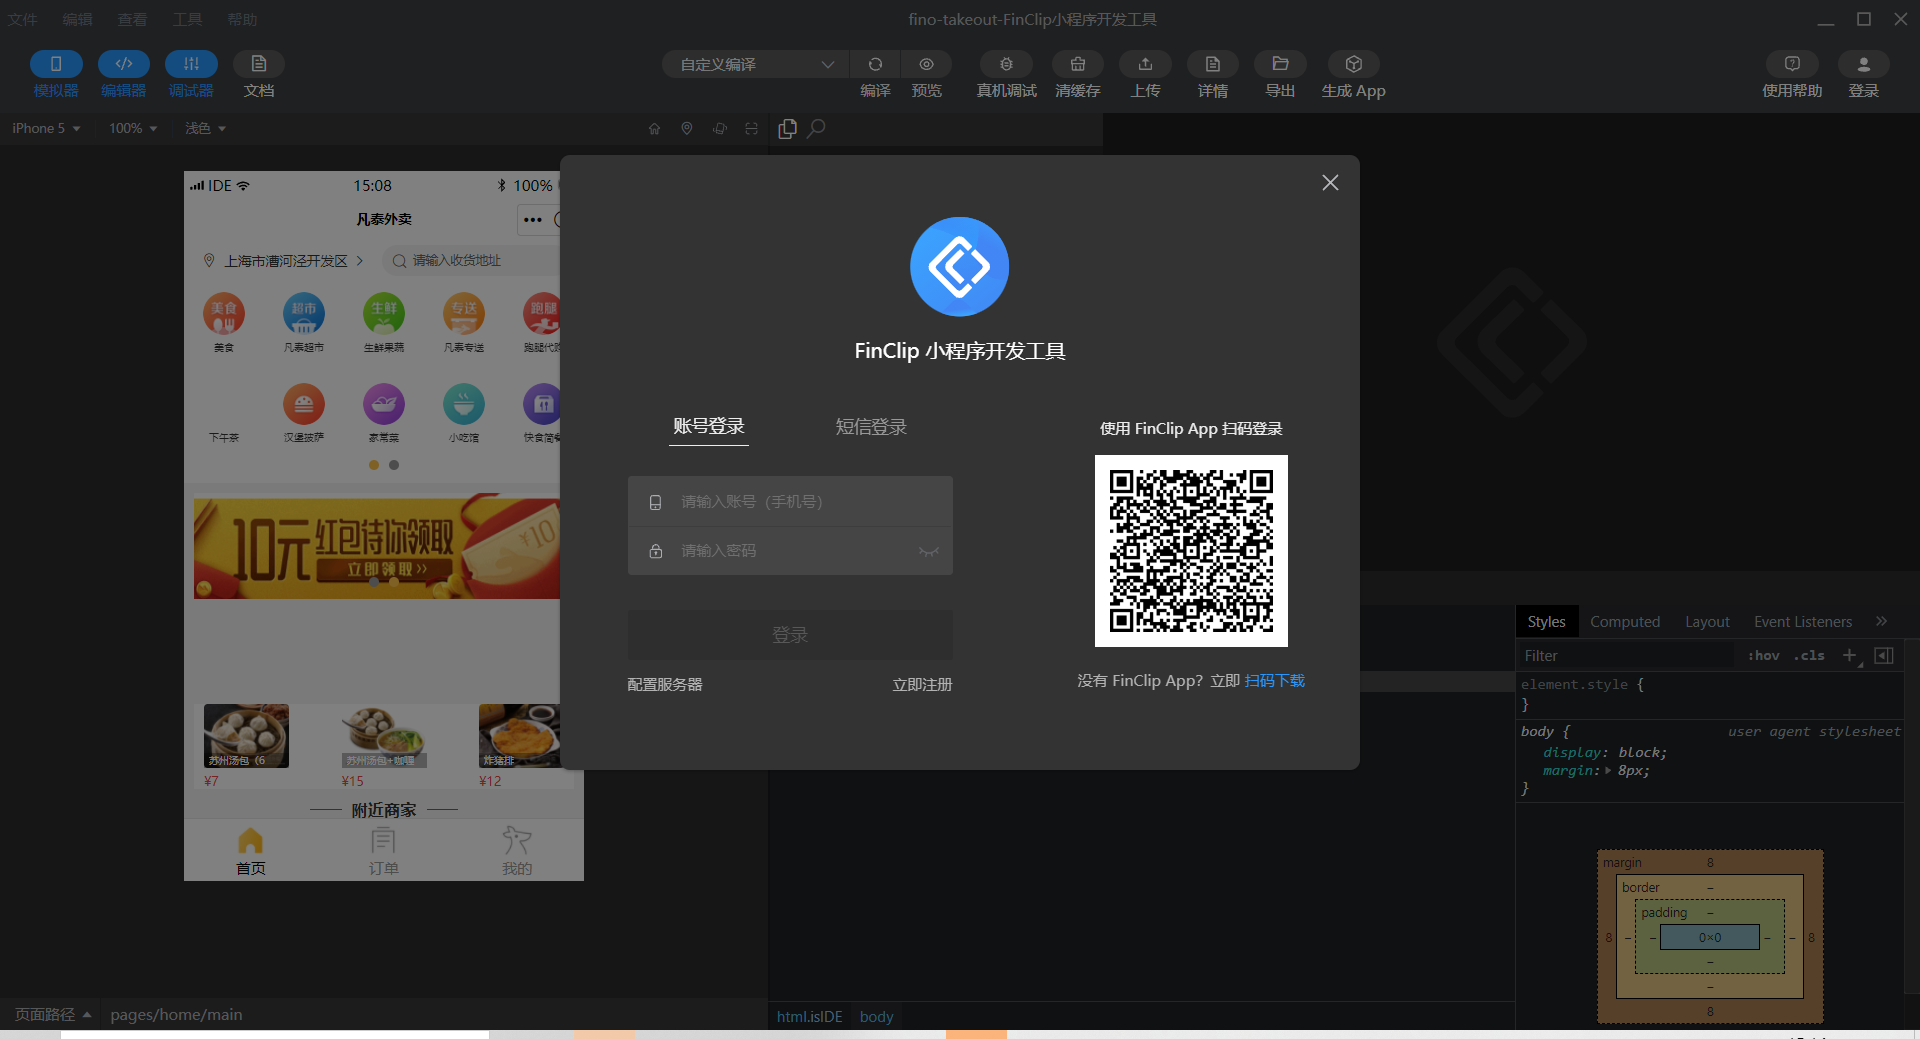This screenshot has height=1039, width=1920.
Task: Click the 清缓存 clear cache icon
Action: [x=1078, y=64]
